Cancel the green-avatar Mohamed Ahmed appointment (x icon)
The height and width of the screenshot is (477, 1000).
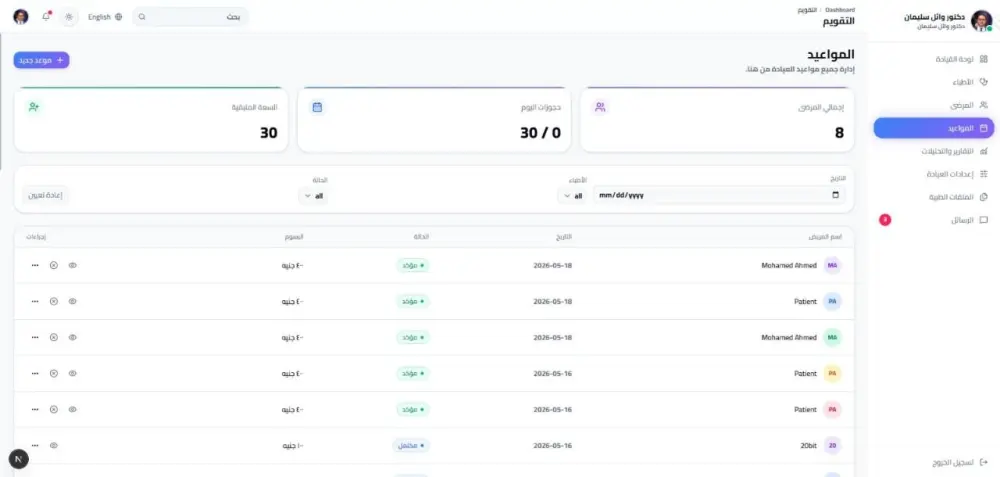tap(54, 337)
